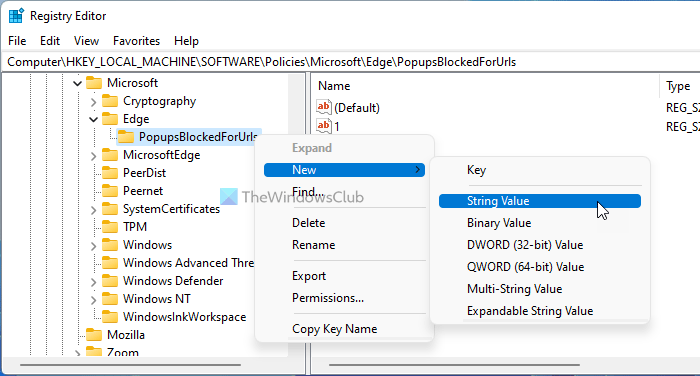Expand the Cryptography key arrow
Image resolution: width=700 pixels, height=376 pixels.
93,102
